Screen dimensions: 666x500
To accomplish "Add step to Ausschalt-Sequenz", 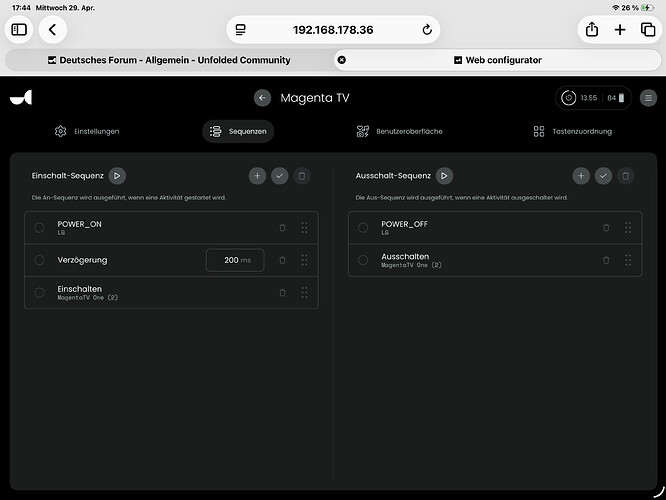I will [581, 175].
